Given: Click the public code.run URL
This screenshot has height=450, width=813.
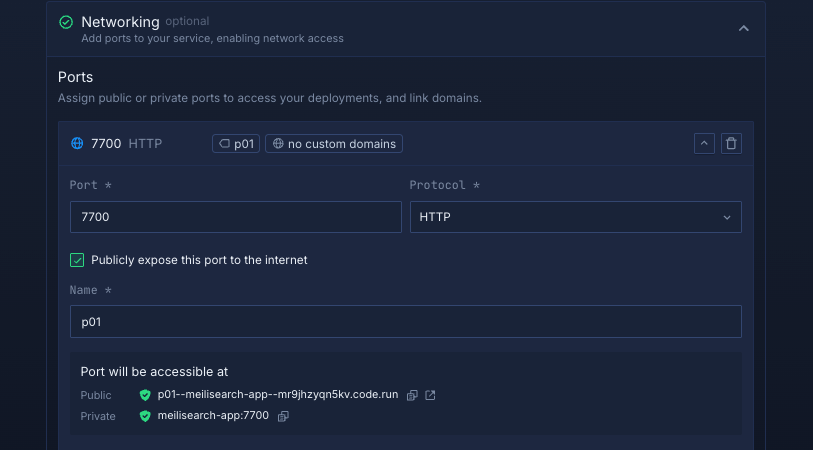Looking at the screenshot, I should (x=278, y=395).
